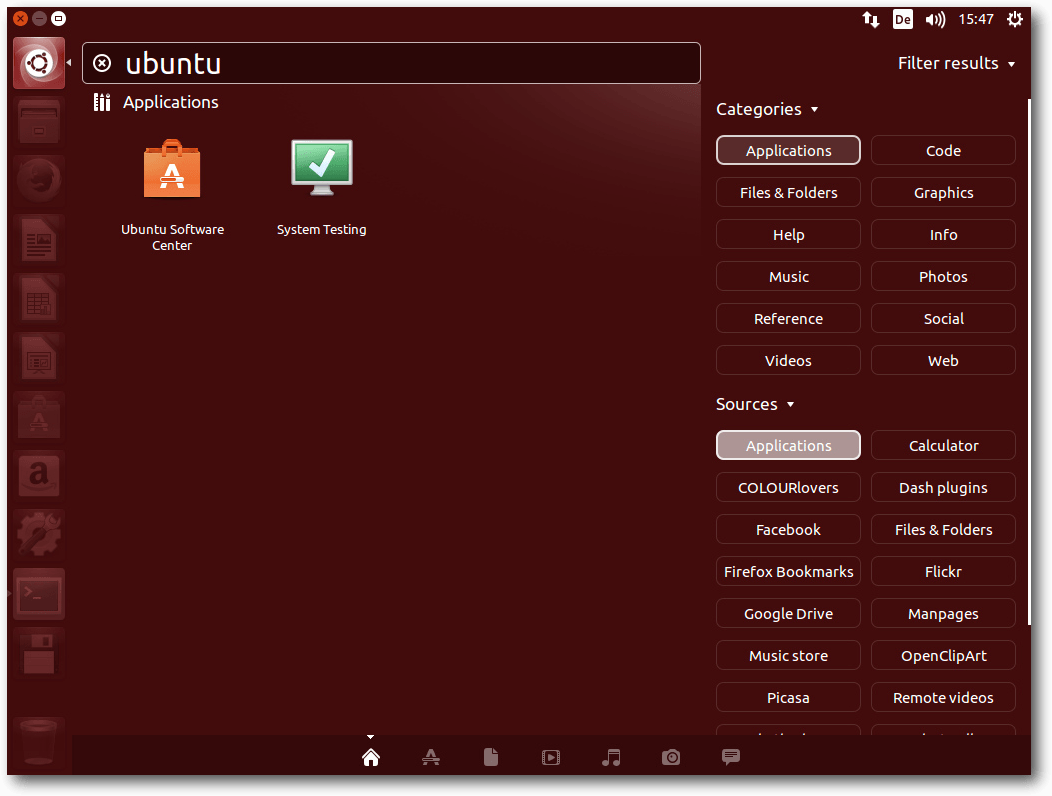Collapse the Sources filter section
This screenshot has height=796, width=1052.
click(x=755, y=404)
